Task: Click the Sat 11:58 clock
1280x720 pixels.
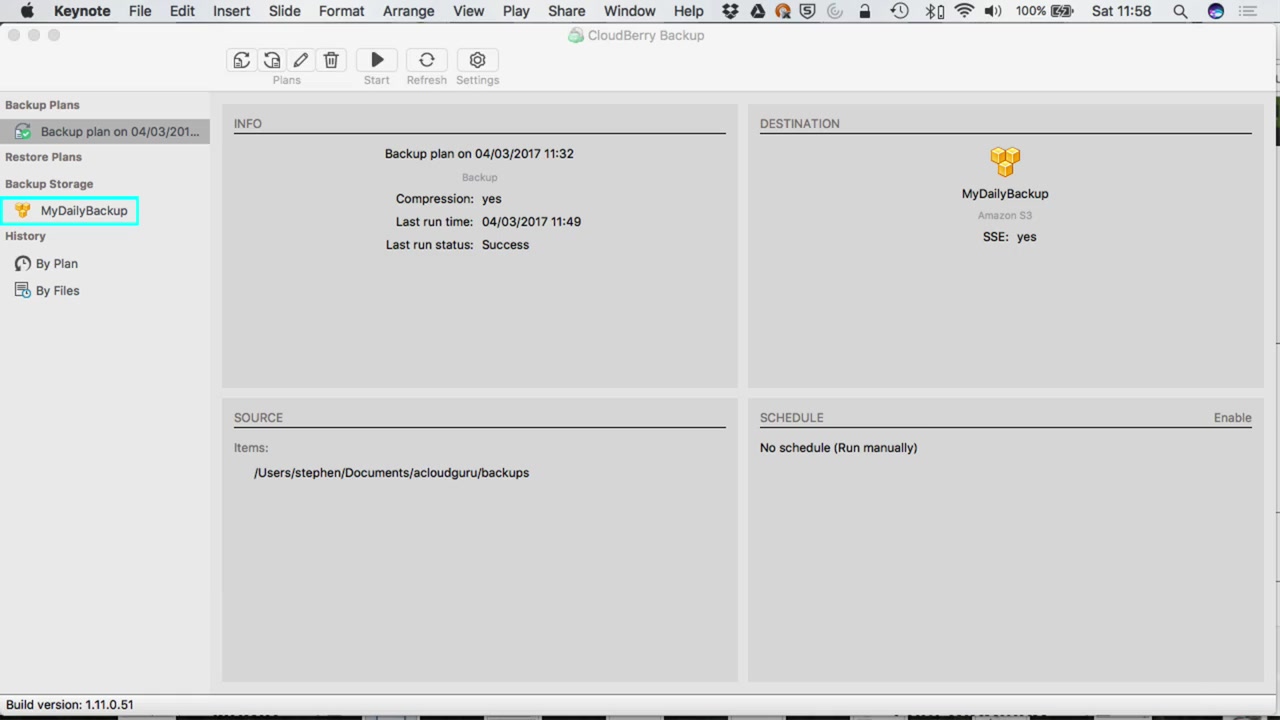Action: [x=1121, y=11]
